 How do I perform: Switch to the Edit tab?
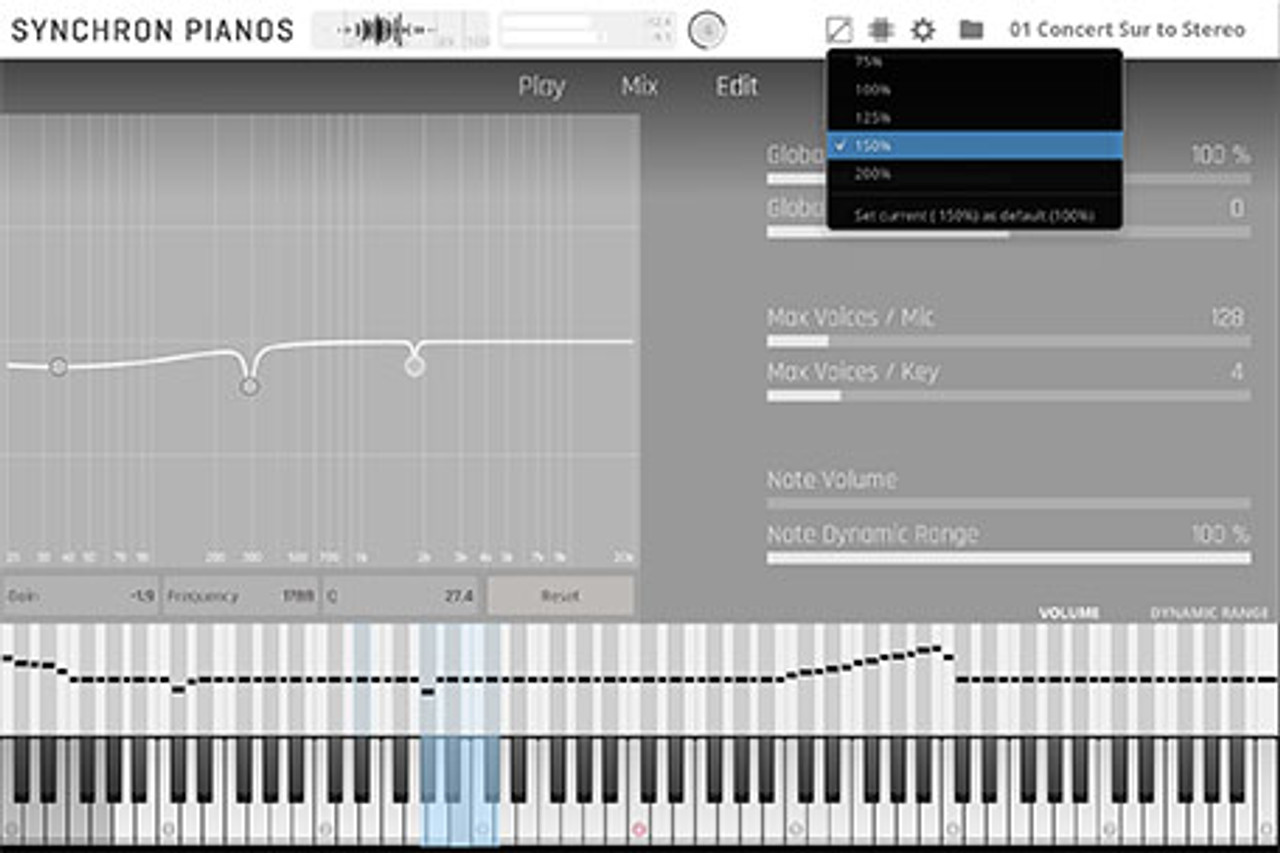pos(737,86)
